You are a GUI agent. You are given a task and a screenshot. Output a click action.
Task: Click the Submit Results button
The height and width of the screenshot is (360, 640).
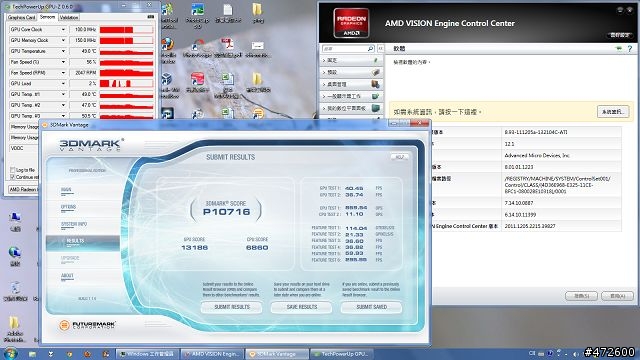tap(232, 307)
